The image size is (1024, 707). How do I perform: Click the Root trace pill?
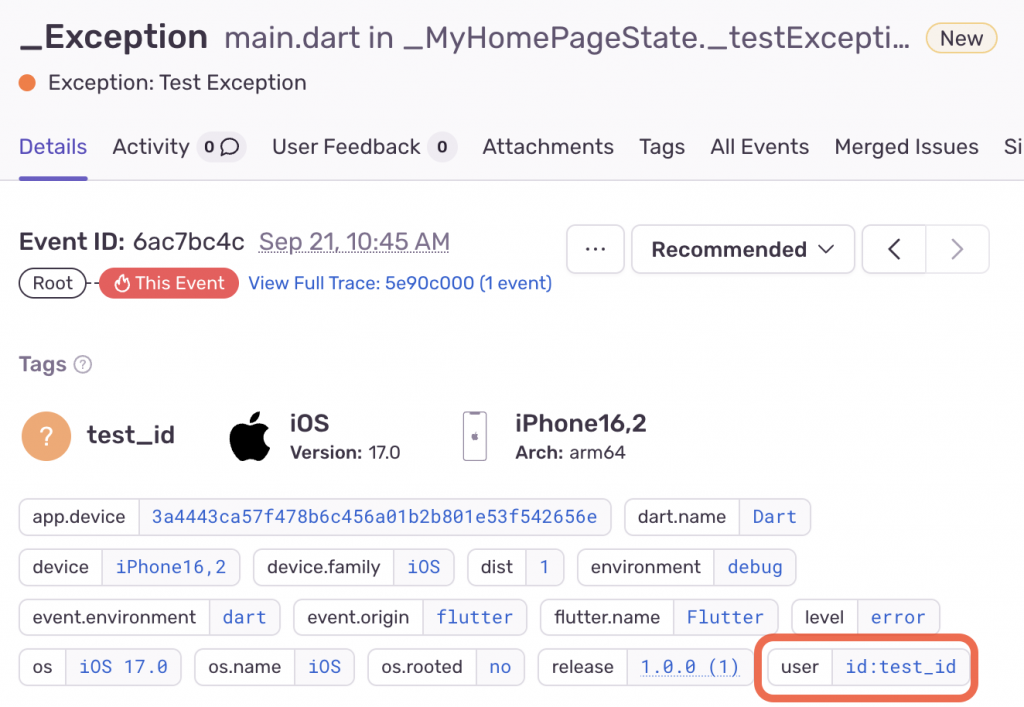[x=52, y=283]
